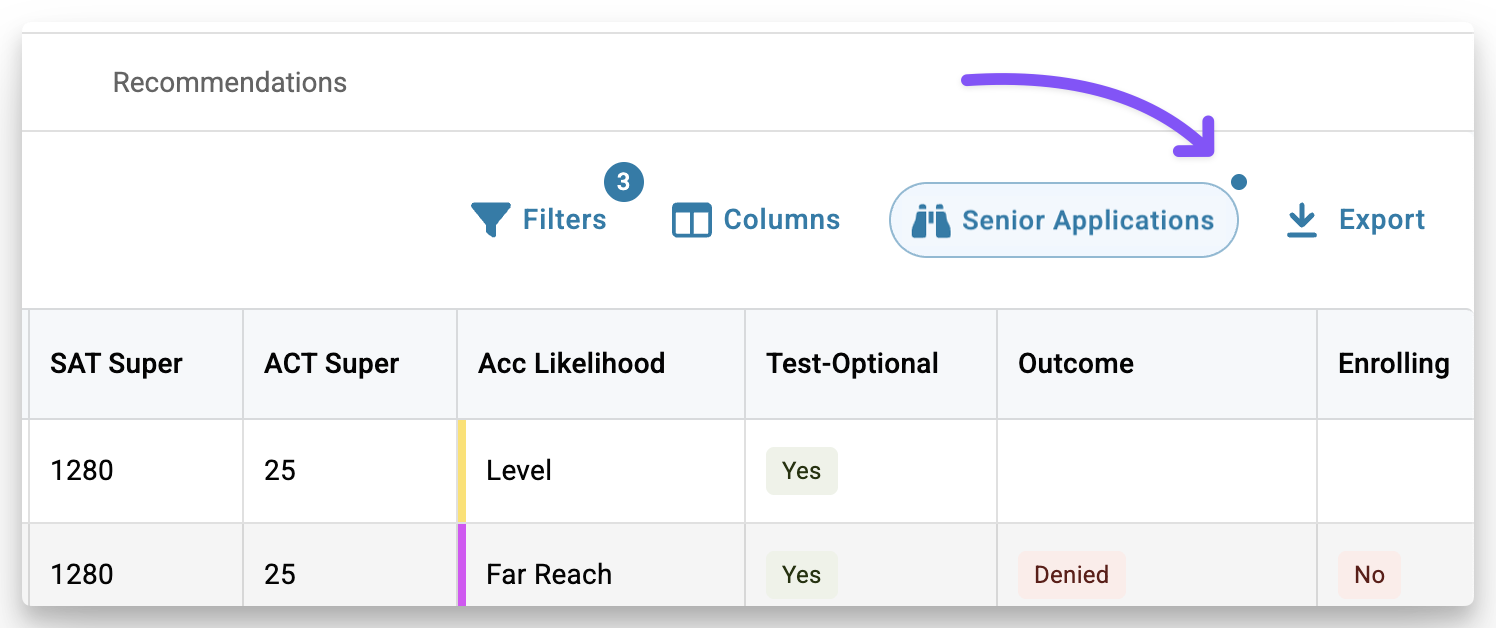Click the blue notification dot near Senior Applications
1496x628 pixels.
pos(1239,182)
